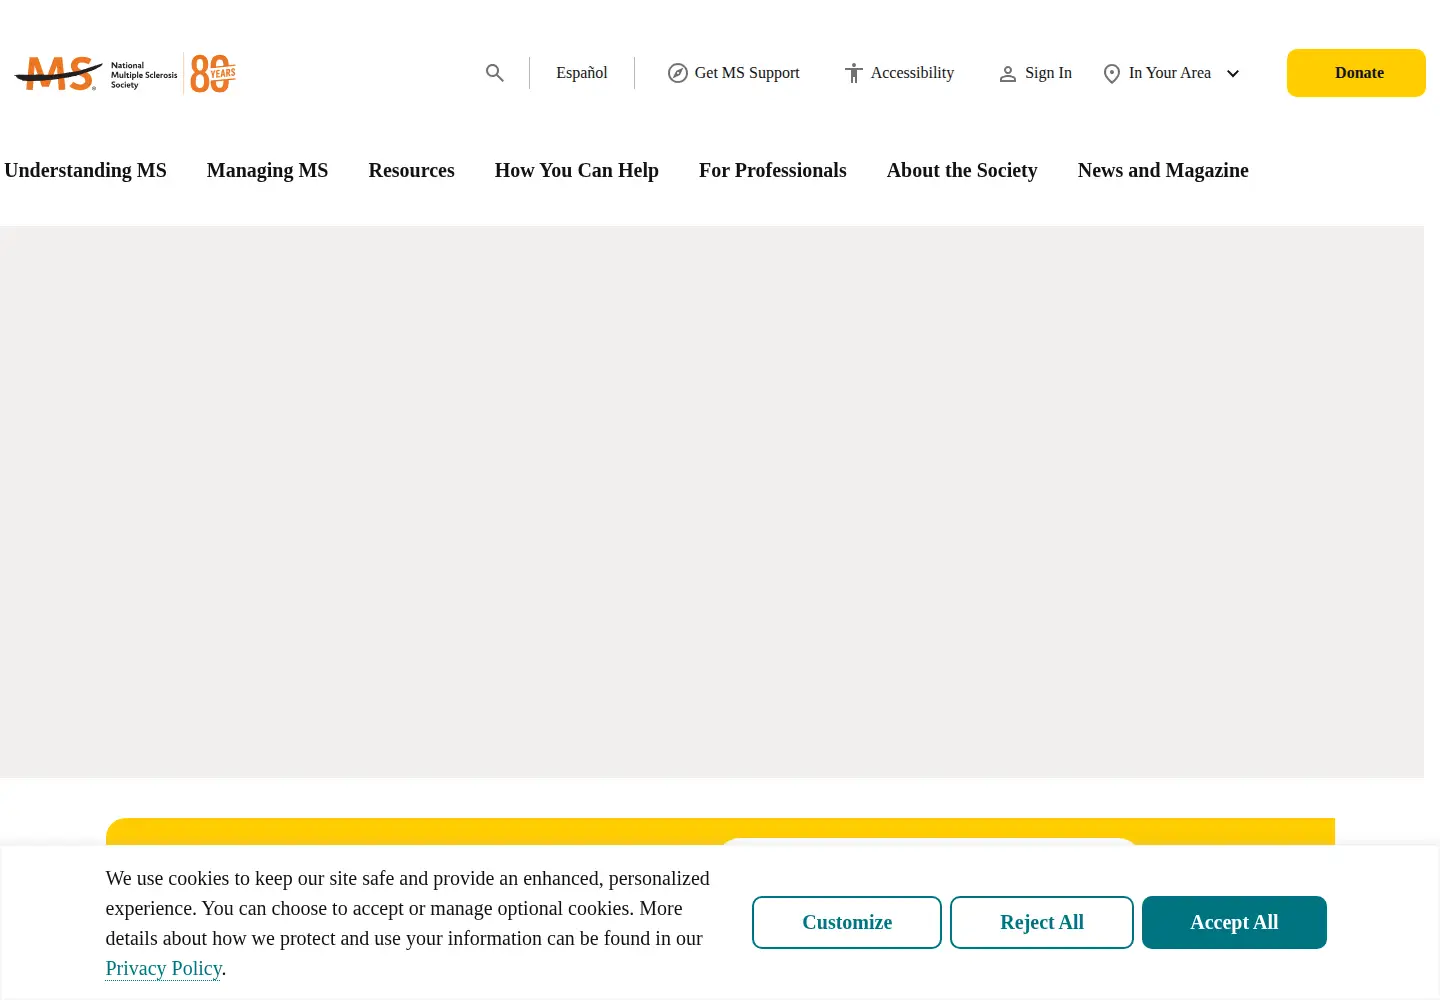Click Reject All cookies

pos(1042,922)
